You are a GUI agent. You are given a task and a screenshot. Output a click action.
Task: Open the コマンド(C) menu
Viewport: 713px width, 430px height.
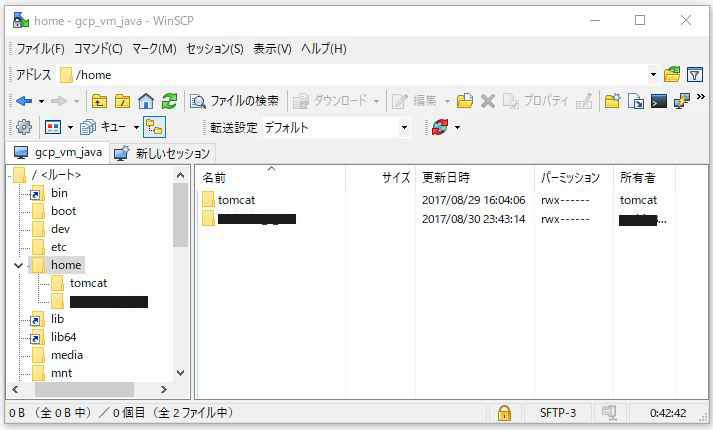tap(98, 48)
